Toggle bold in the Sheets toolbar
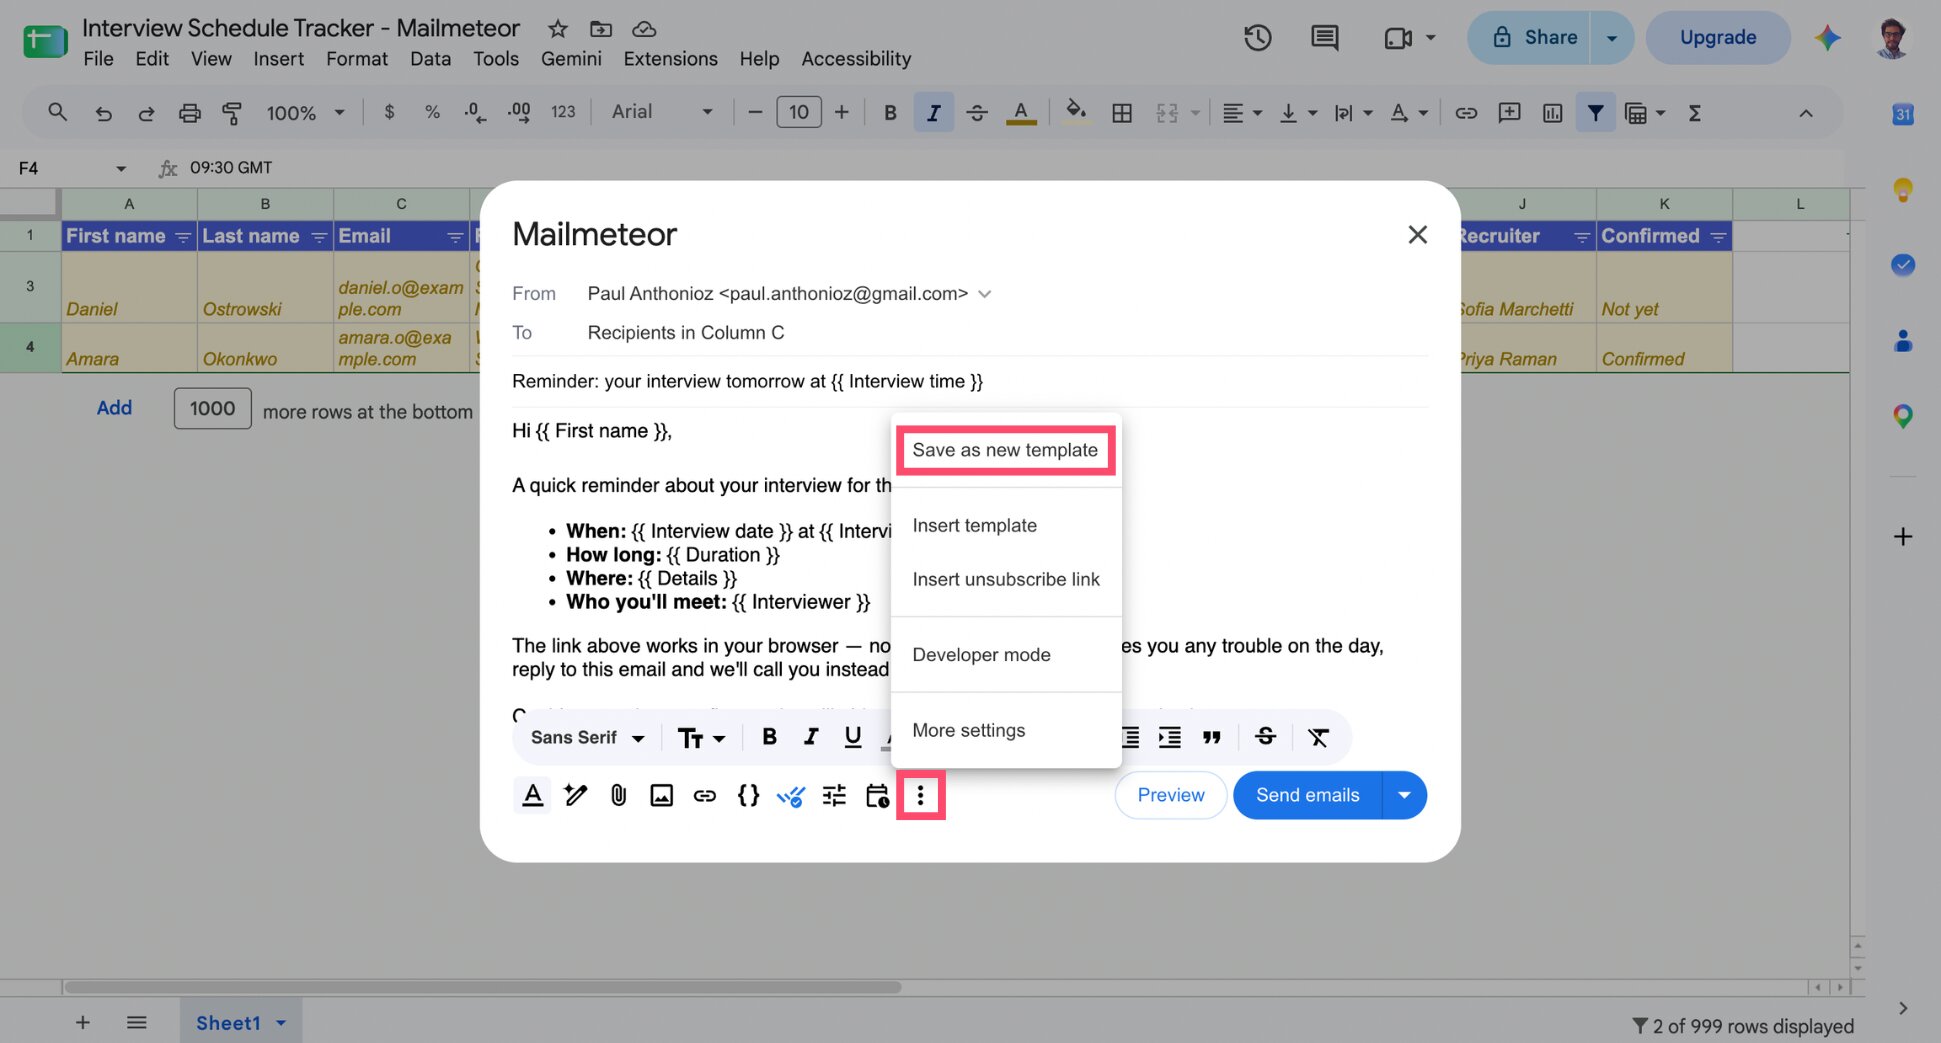Screen dimensions: 1941x1043 click(890, 113)
